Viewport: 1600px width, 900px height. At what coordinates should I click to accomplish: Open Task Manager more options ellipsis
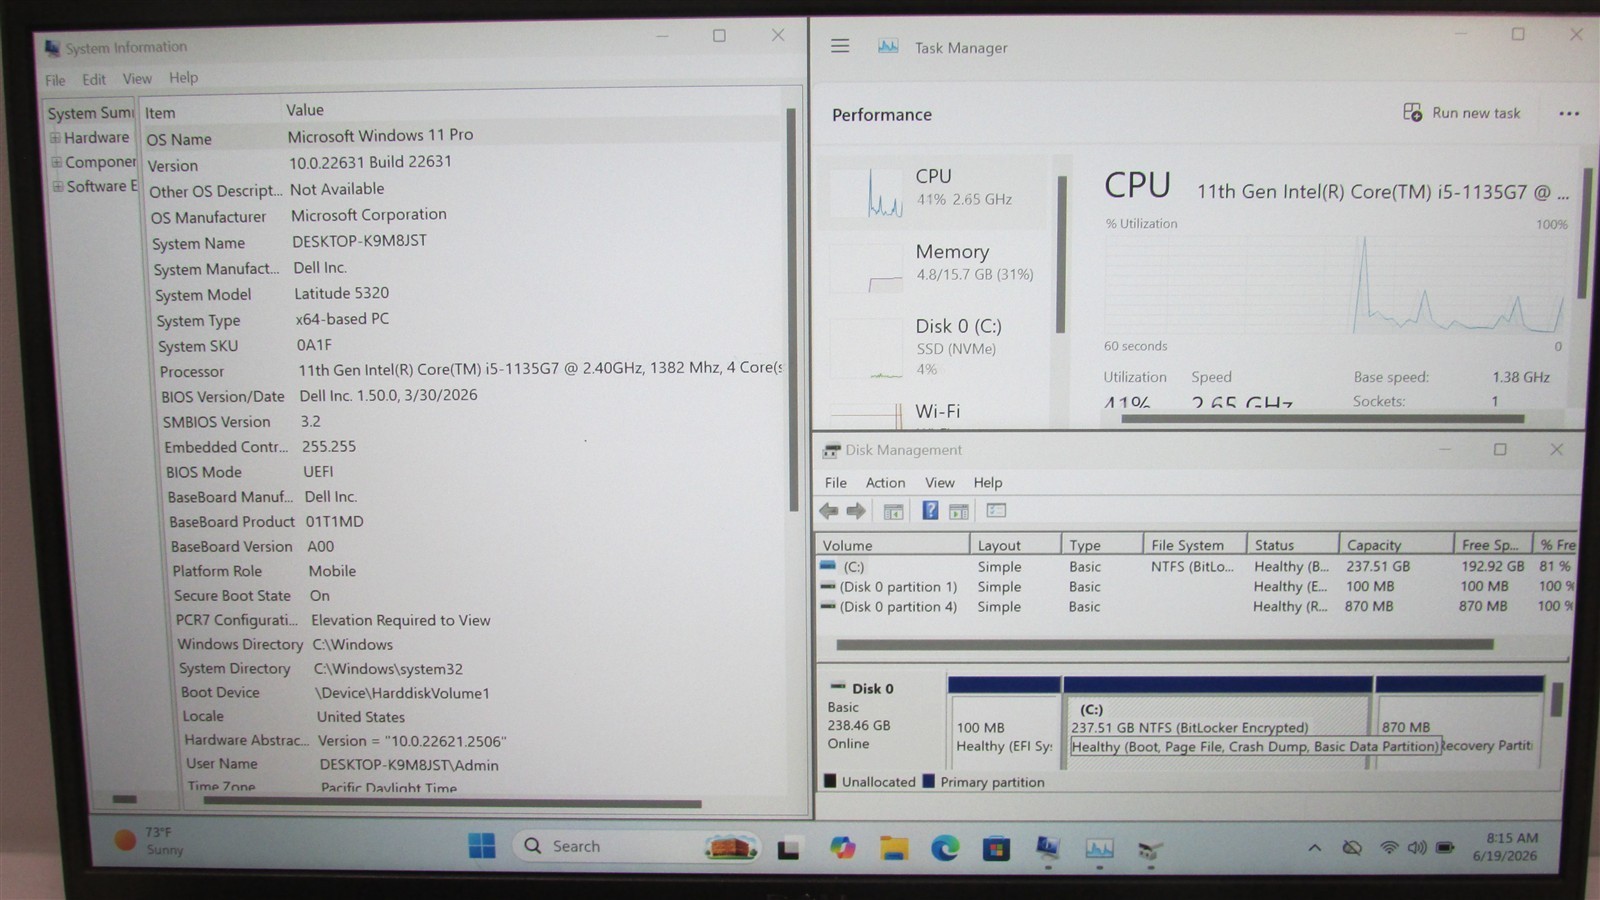point(1569,114)
